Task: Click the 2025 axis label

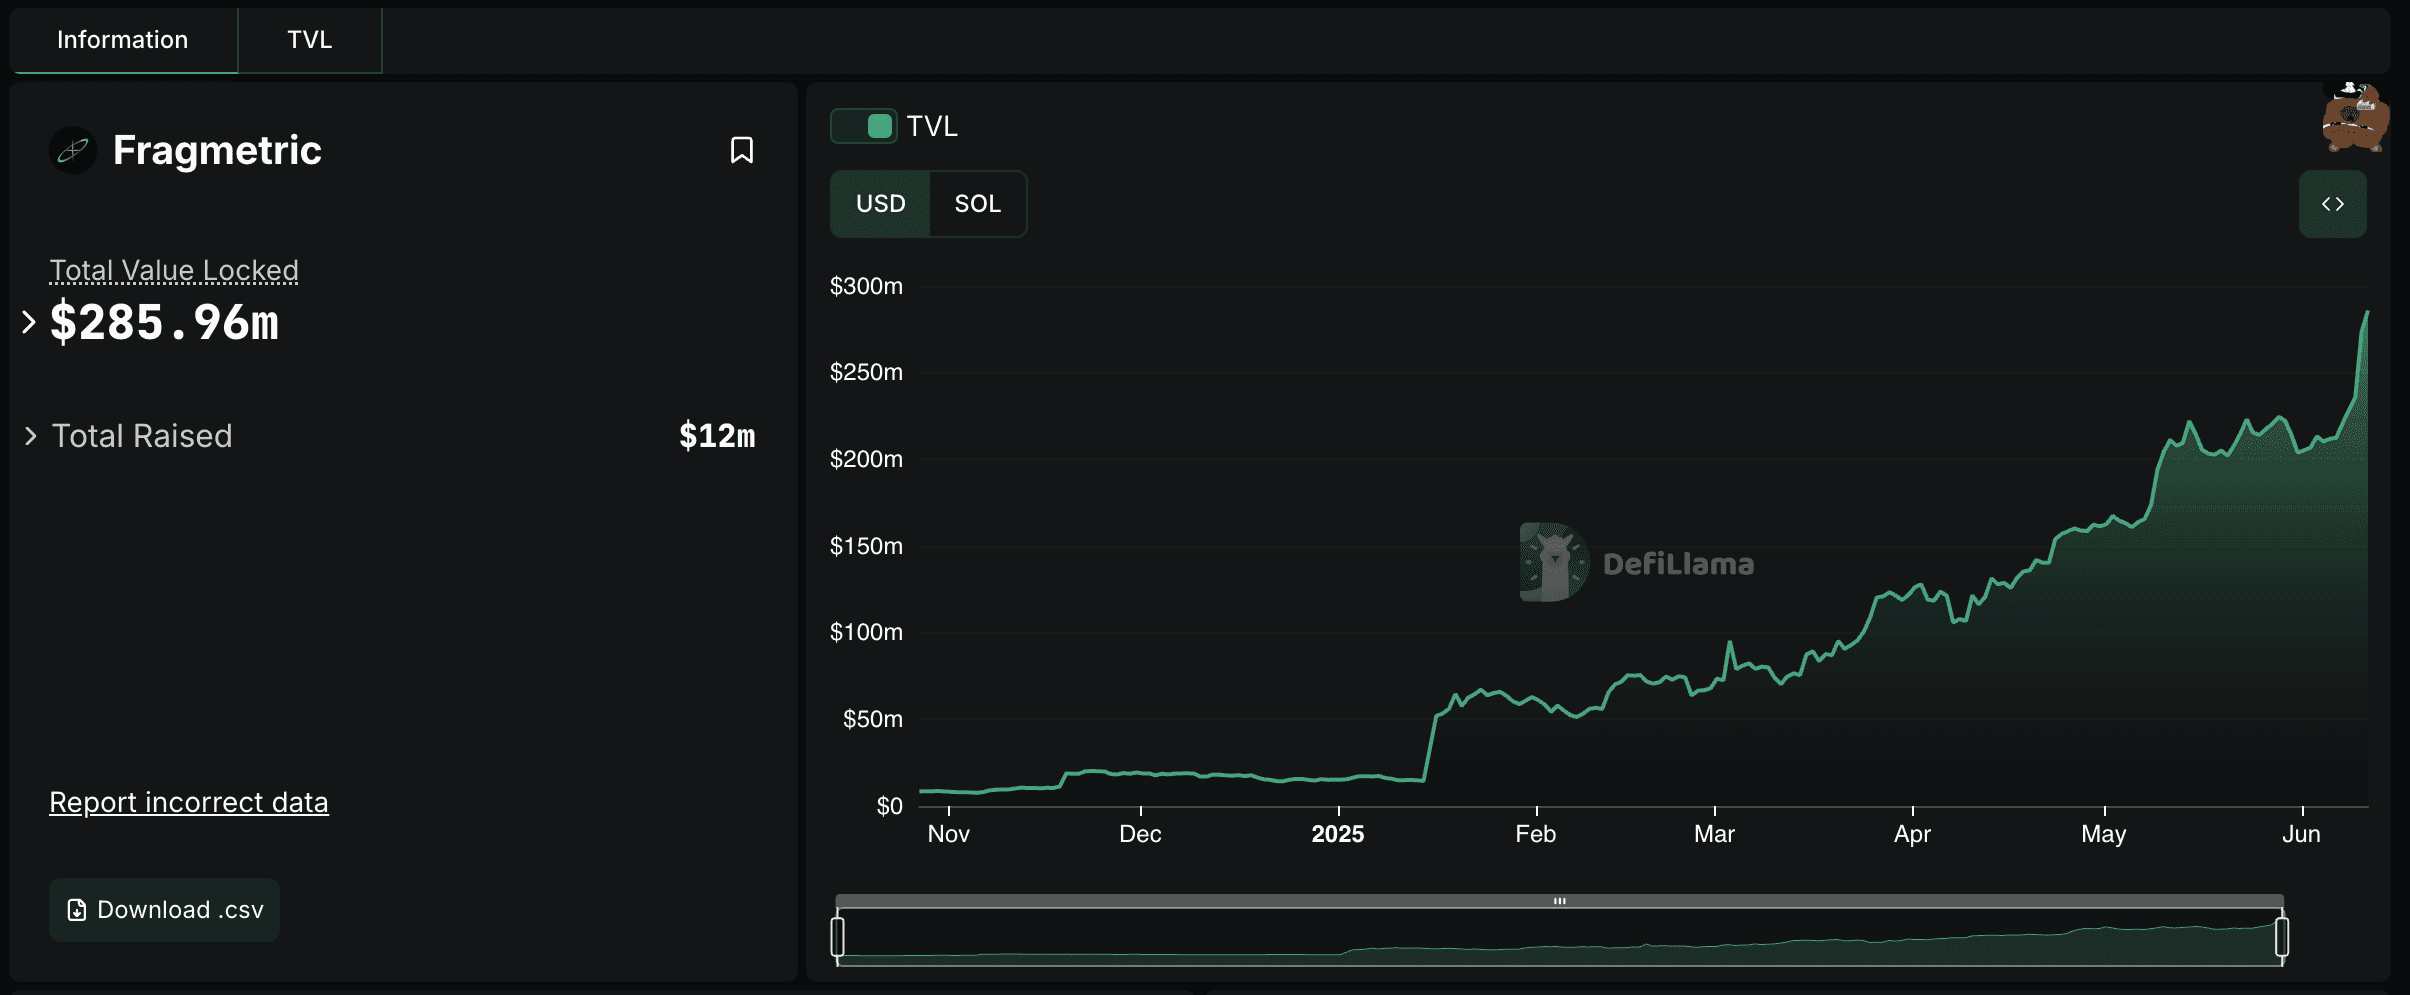Action: 1338,834
